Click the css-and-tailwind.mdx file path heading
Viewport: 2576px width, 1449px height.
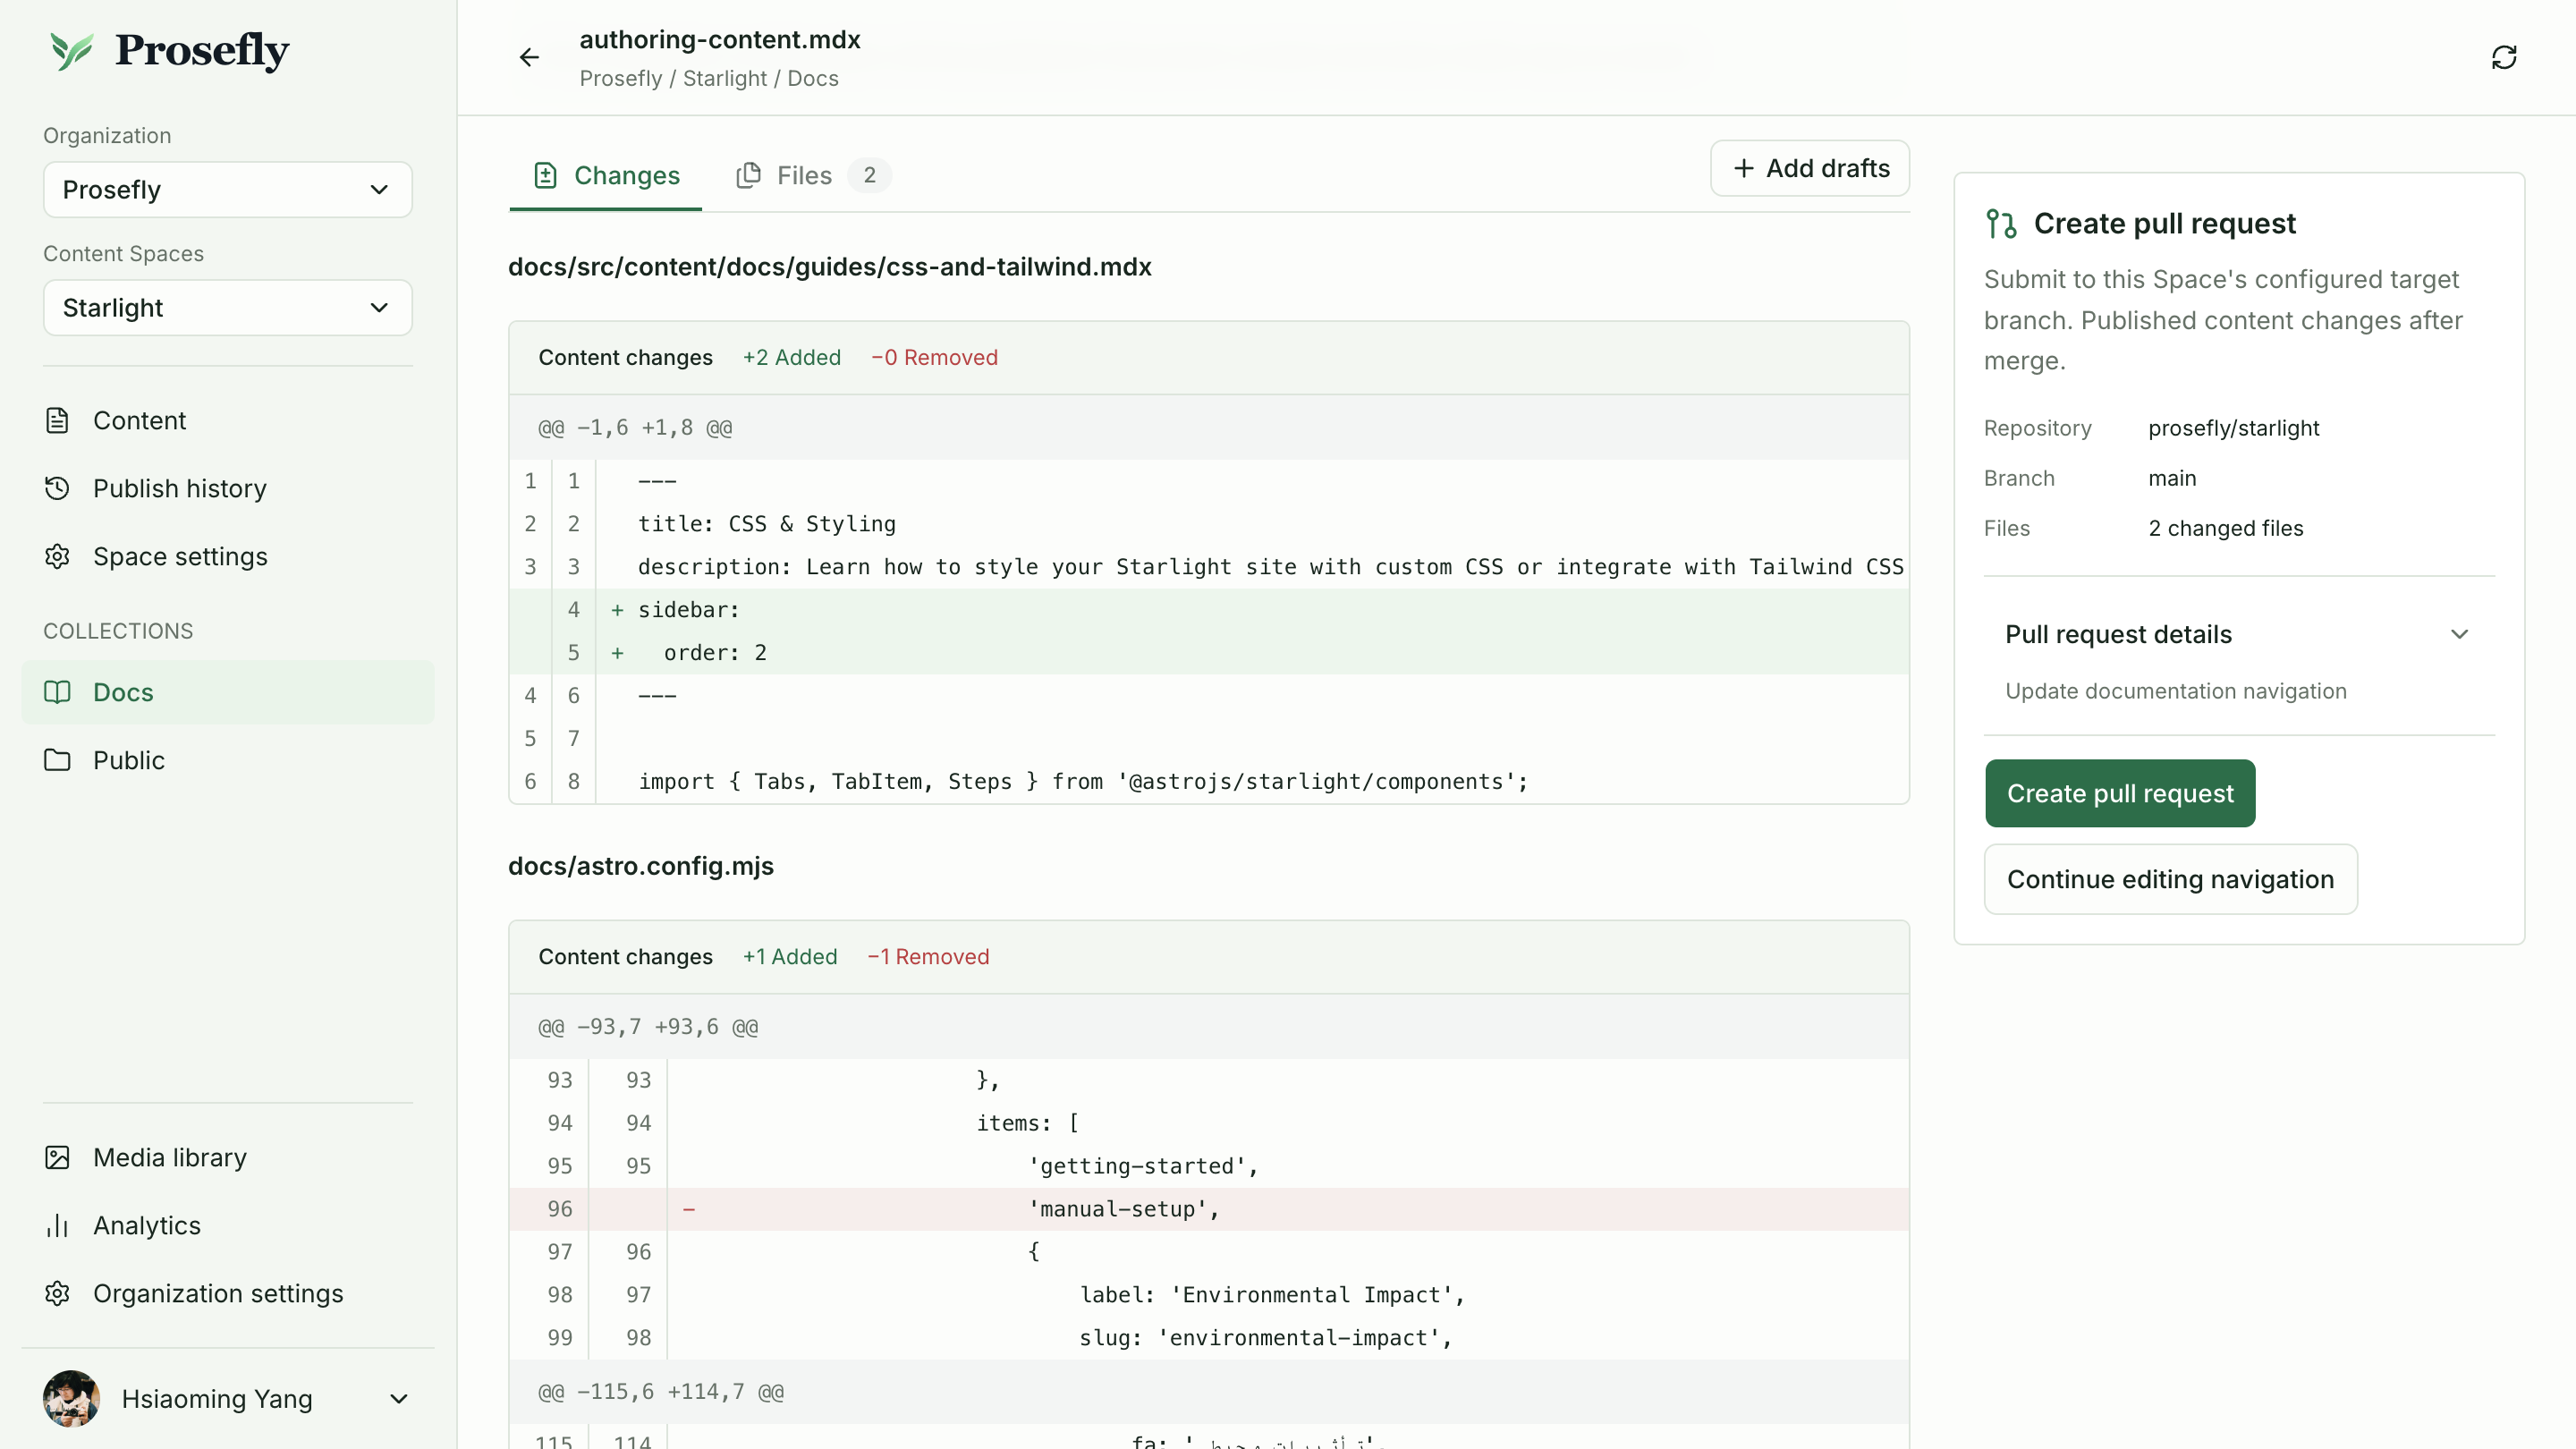click(829, 267)
